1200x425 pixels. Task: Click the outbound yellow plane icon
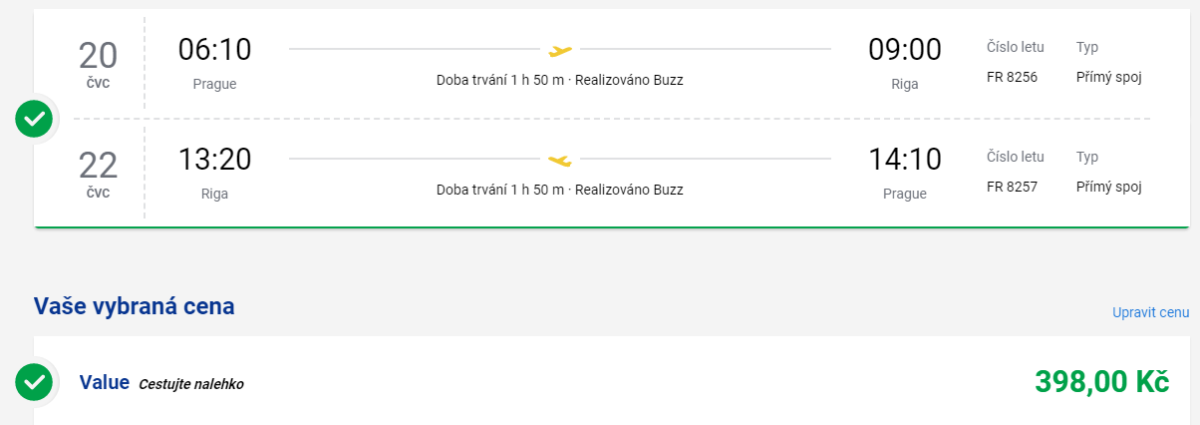(x=560, y=49)
